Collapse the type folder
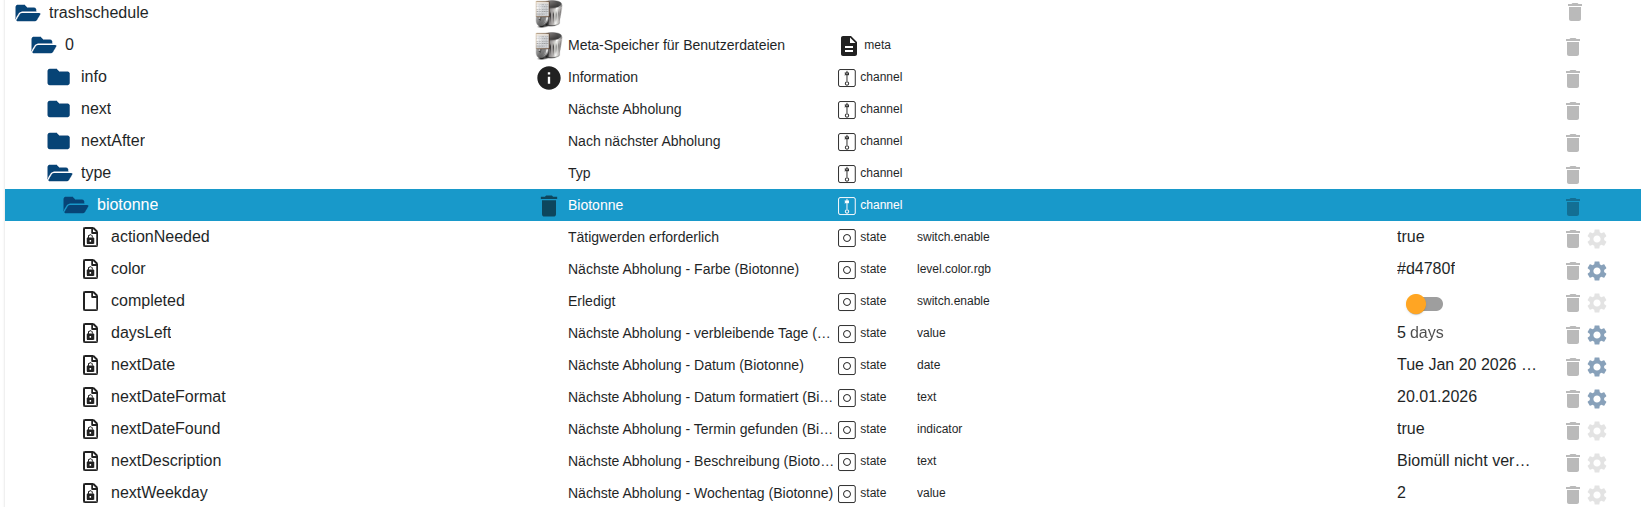This screenshot has height=507, width=1641. click(60, 173)
